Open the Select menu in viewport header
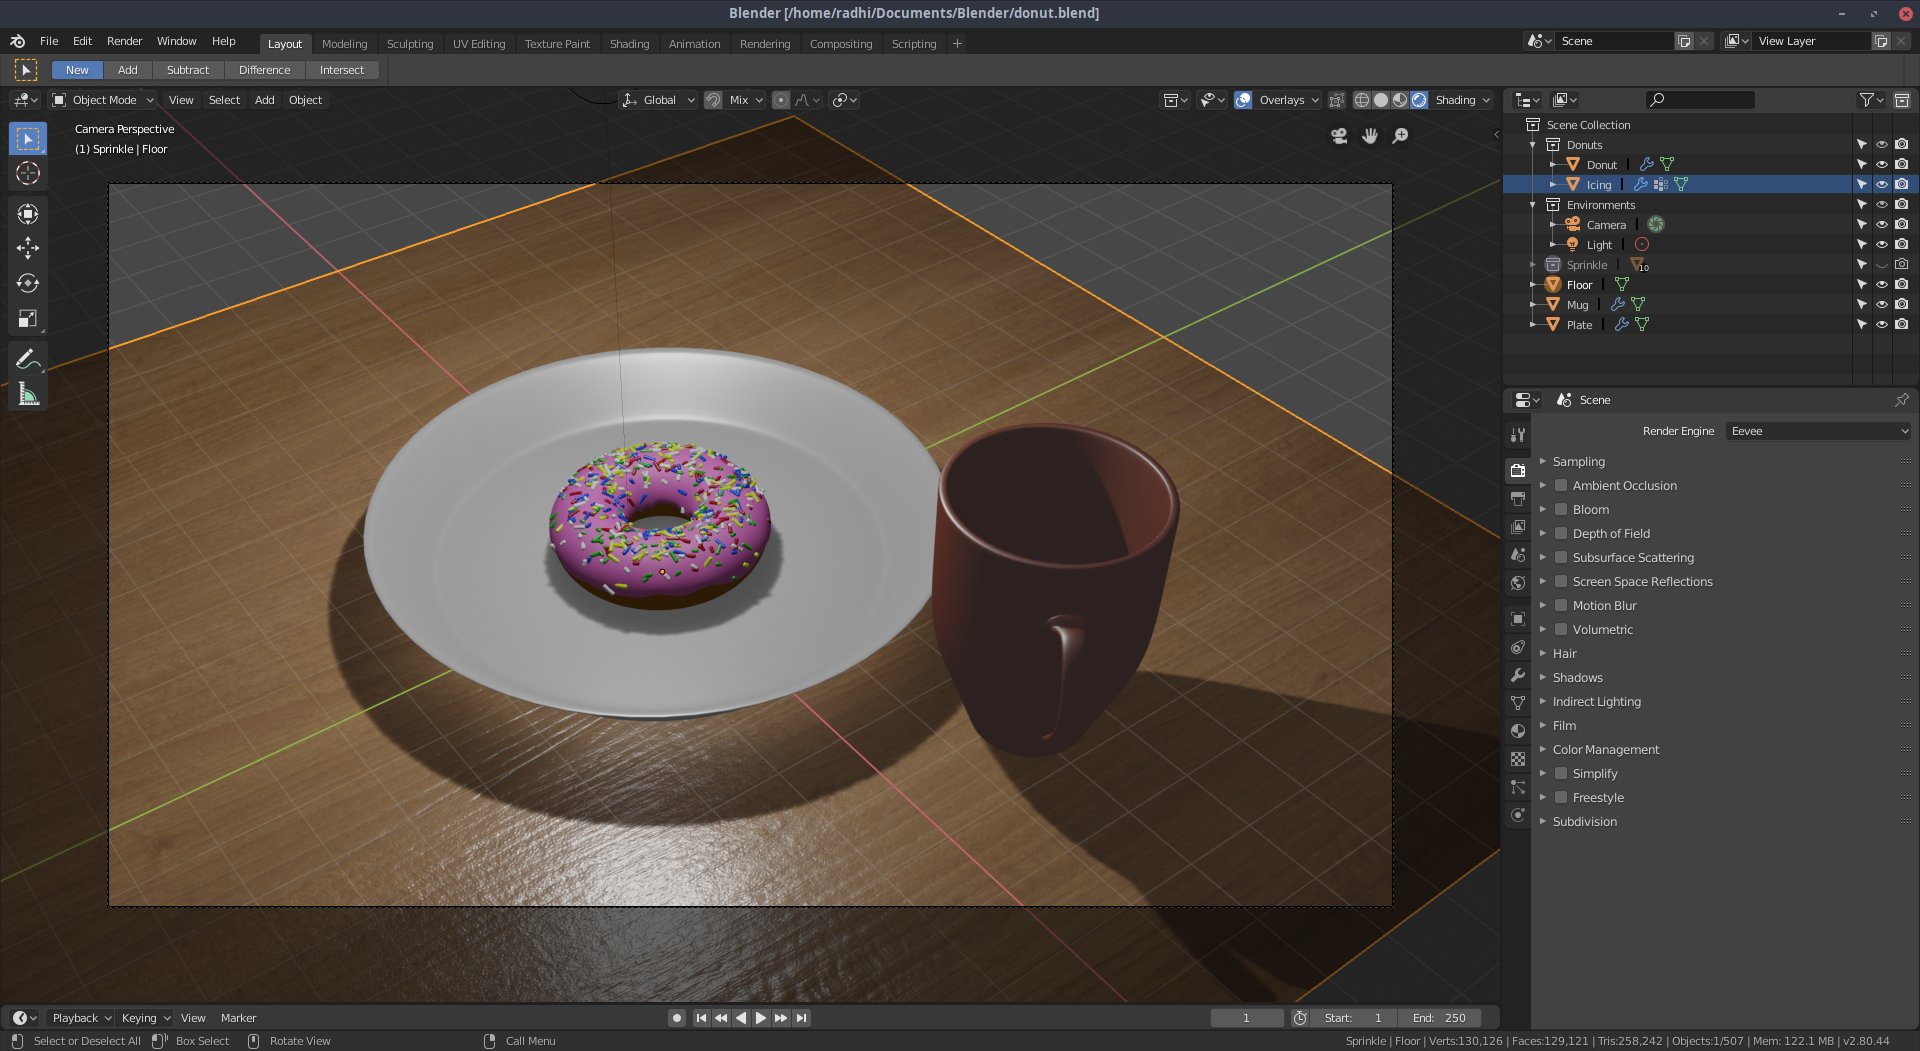 click(224, 100)
